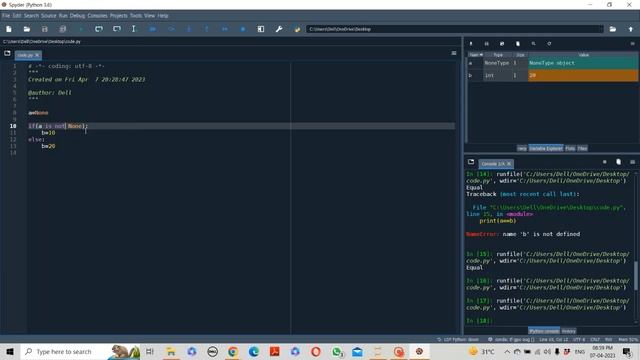Switch to the IPython console tab
This screenshot has width=640, height=360.
click(544, 331)
